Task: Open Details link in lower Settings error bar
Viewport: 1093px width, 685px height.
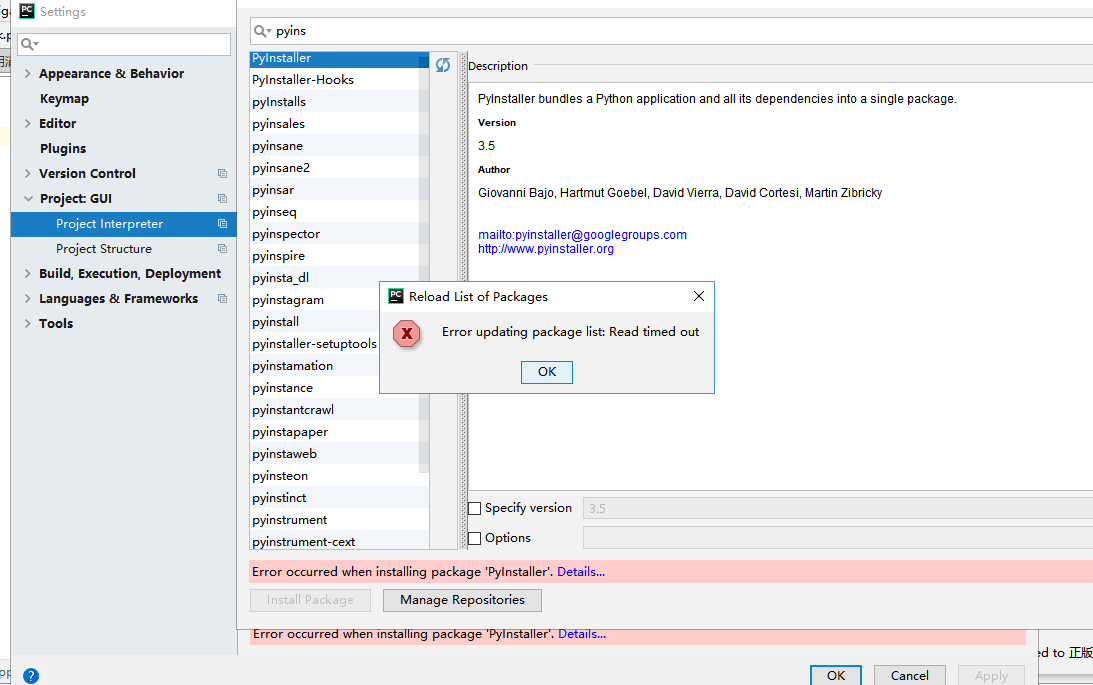Action: click(582, 634)
